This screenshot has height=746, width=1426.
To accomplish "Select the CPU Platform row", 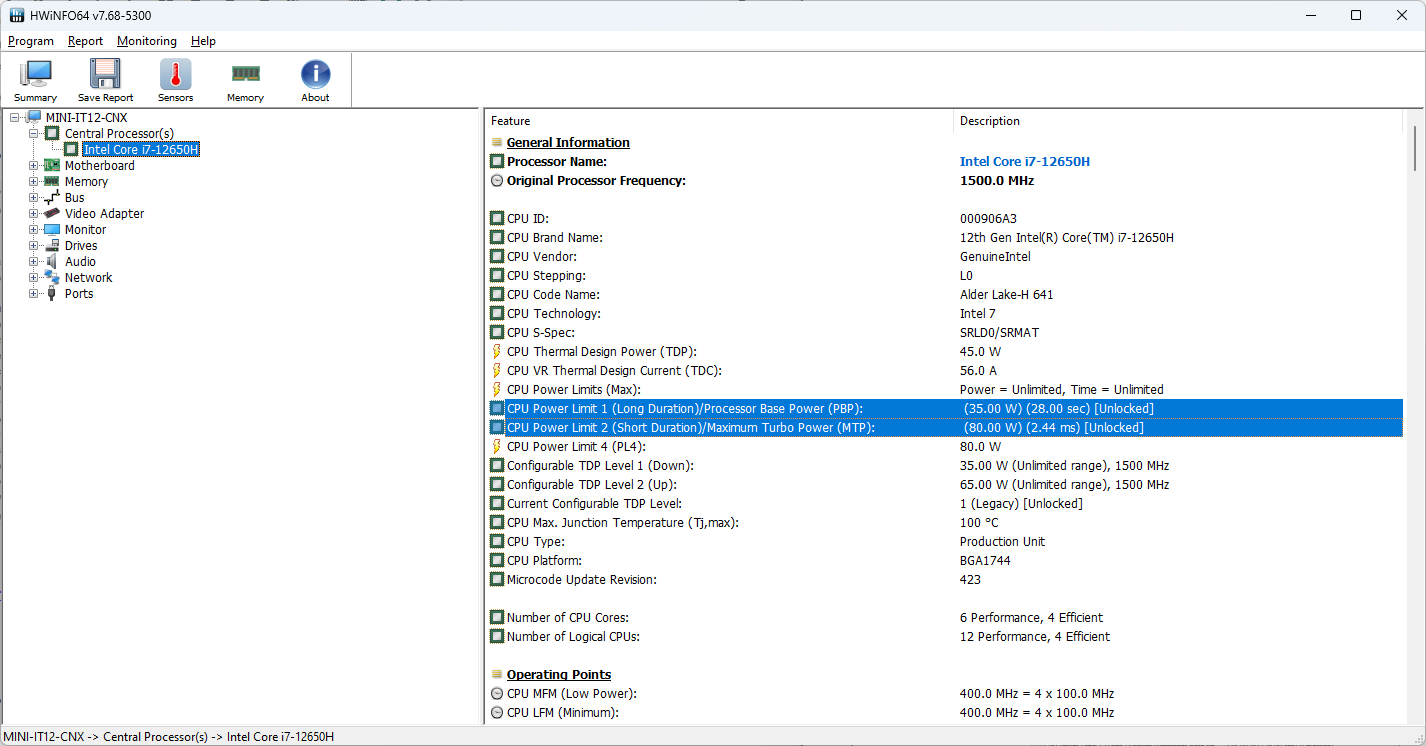I will point(945,561).
